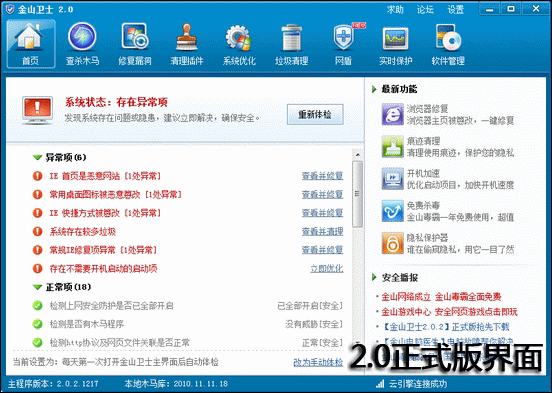Select the 清理插件 plugin cleanup brush icon
Viewport: 552px width, 393px height.
(x=187, y=37)
